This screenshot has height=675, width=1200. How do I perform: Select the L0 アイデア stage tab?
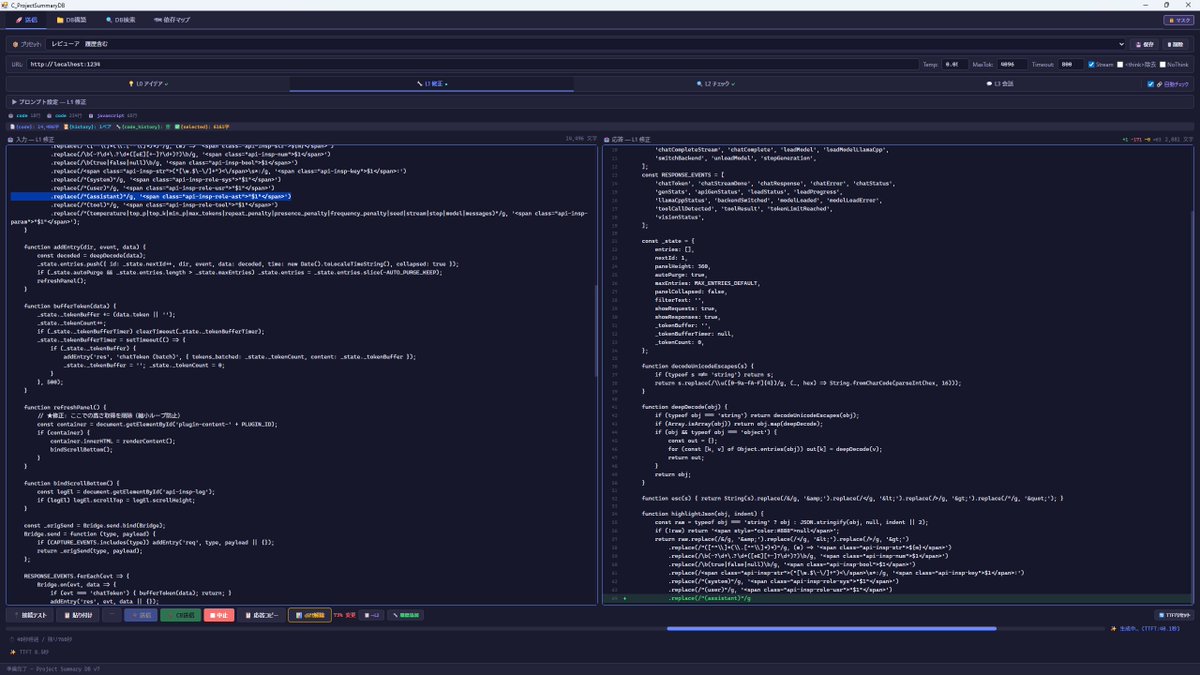148,84
